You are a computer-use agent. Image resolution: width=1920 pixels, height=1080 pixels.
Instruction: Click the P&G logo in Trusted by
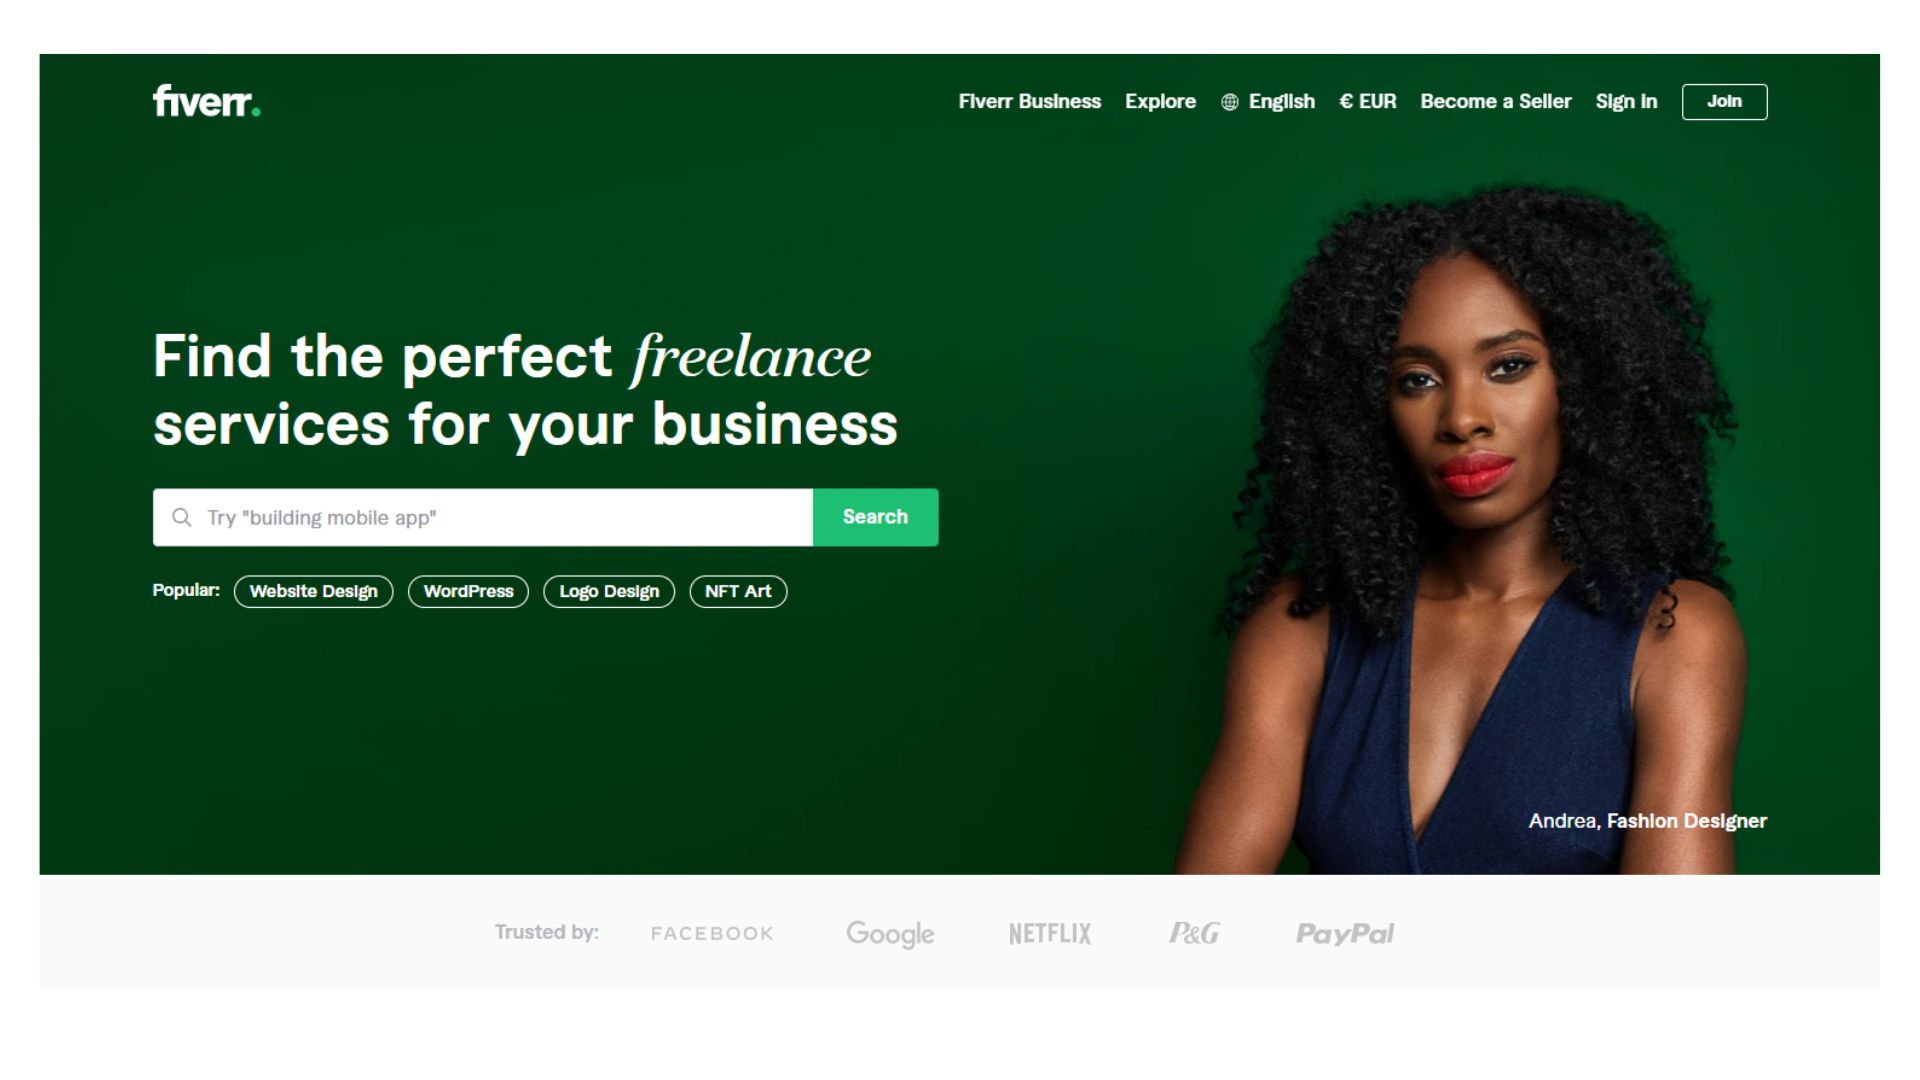point(1194,933)
